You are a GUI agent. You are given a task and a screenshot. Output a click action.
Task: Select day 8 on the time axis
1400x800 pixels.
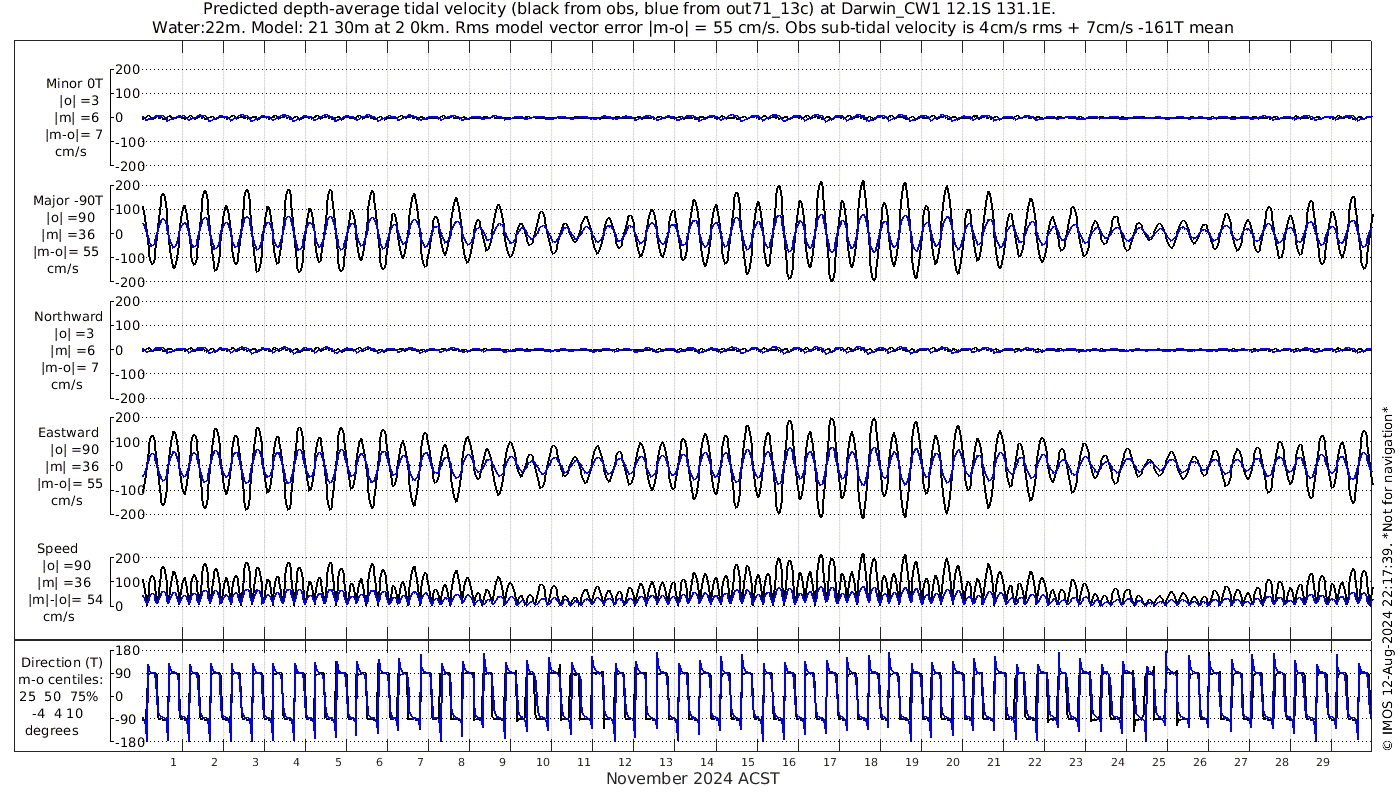click(x=461, y=762)
